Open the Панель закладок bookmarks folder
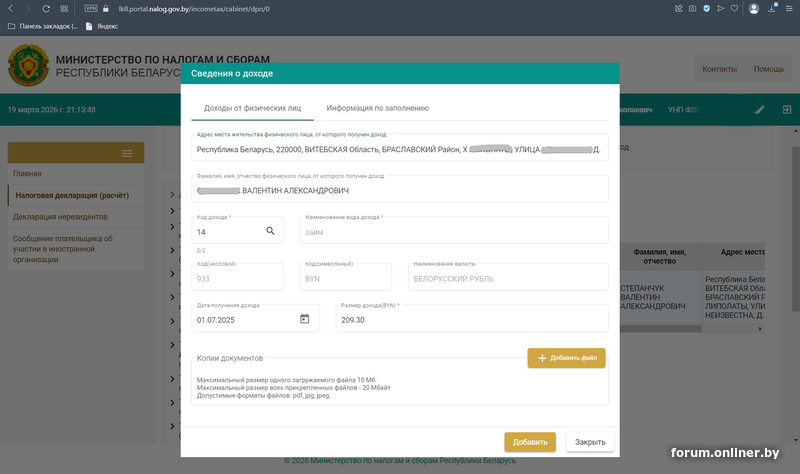Screen dimensions: 800x474 point(43,26)
